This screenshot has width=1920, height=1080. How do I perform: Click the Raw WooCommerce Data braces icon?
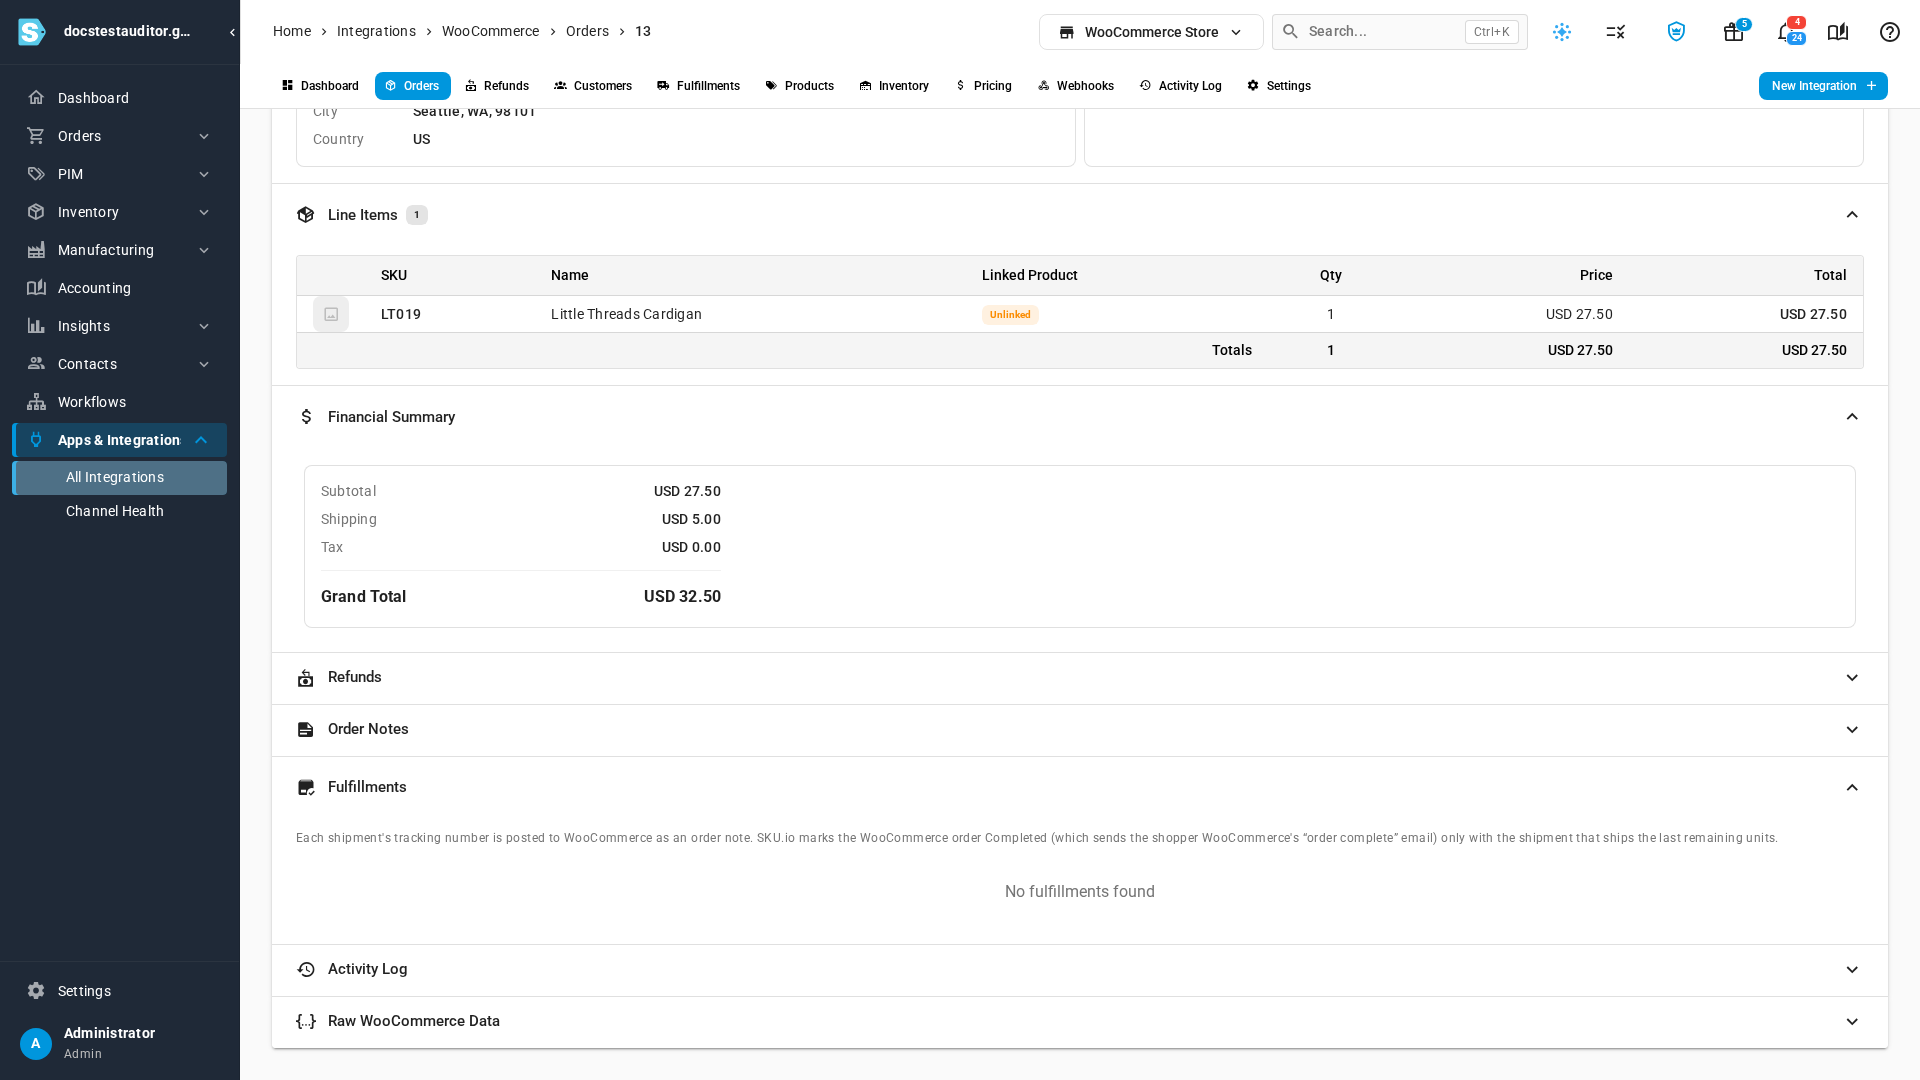(306, 1021)
